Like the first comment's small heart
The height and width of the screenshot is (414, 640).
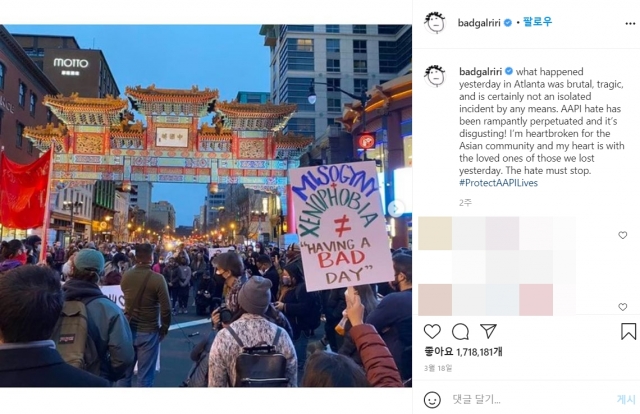pyautogui.click(x=622, y=235)
